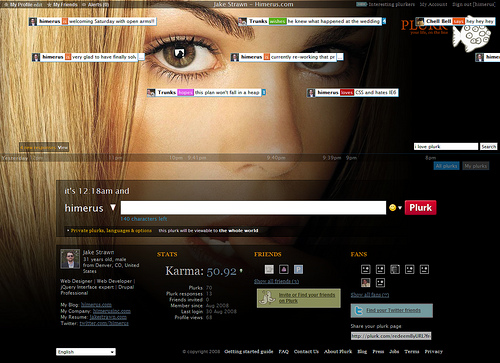The height and width of the screenshot is (363, 500).
Task: Open FAQ footer link
Action: pyautogui.click(x=283, y=352)
